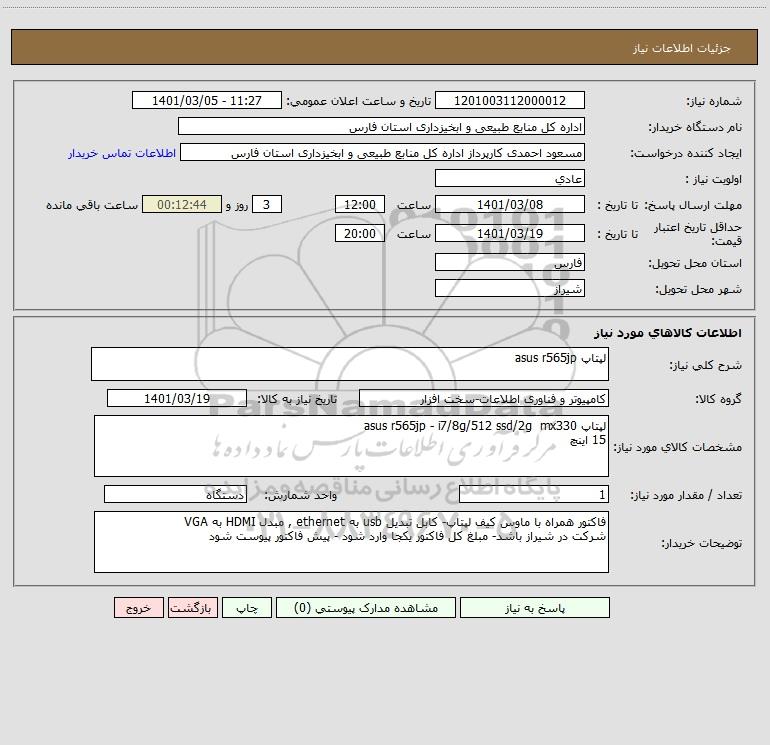
Task: Click the response deadline date 1401/03/08
Action: [x=510, y=204]
